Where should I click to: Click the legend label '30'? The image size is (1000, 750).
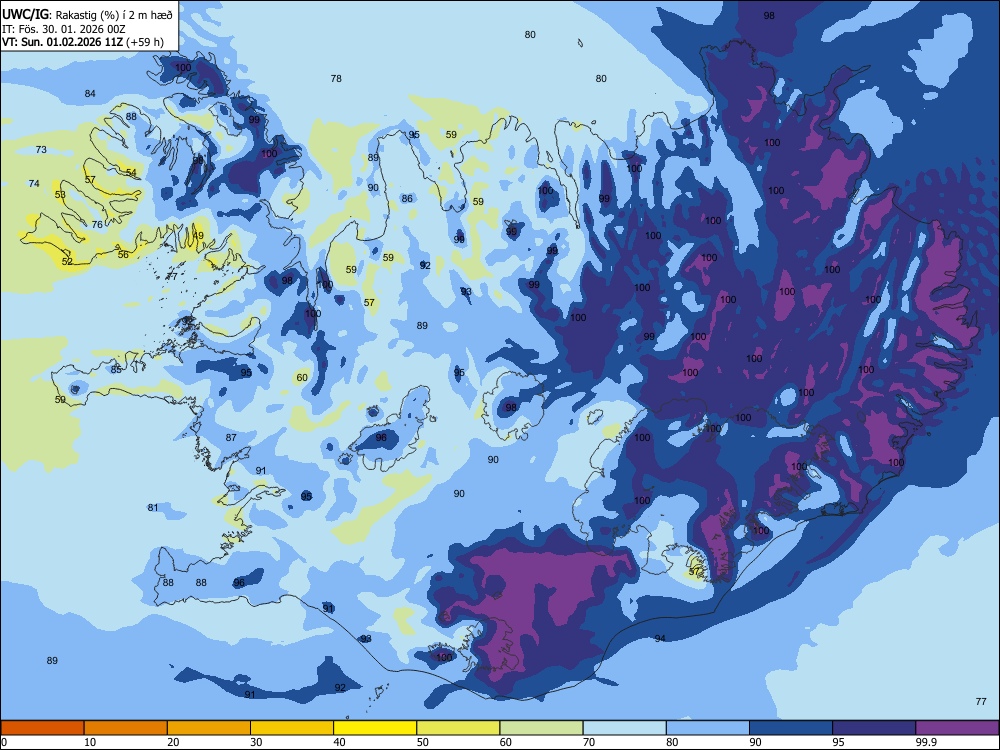click(x=256, y=742)
